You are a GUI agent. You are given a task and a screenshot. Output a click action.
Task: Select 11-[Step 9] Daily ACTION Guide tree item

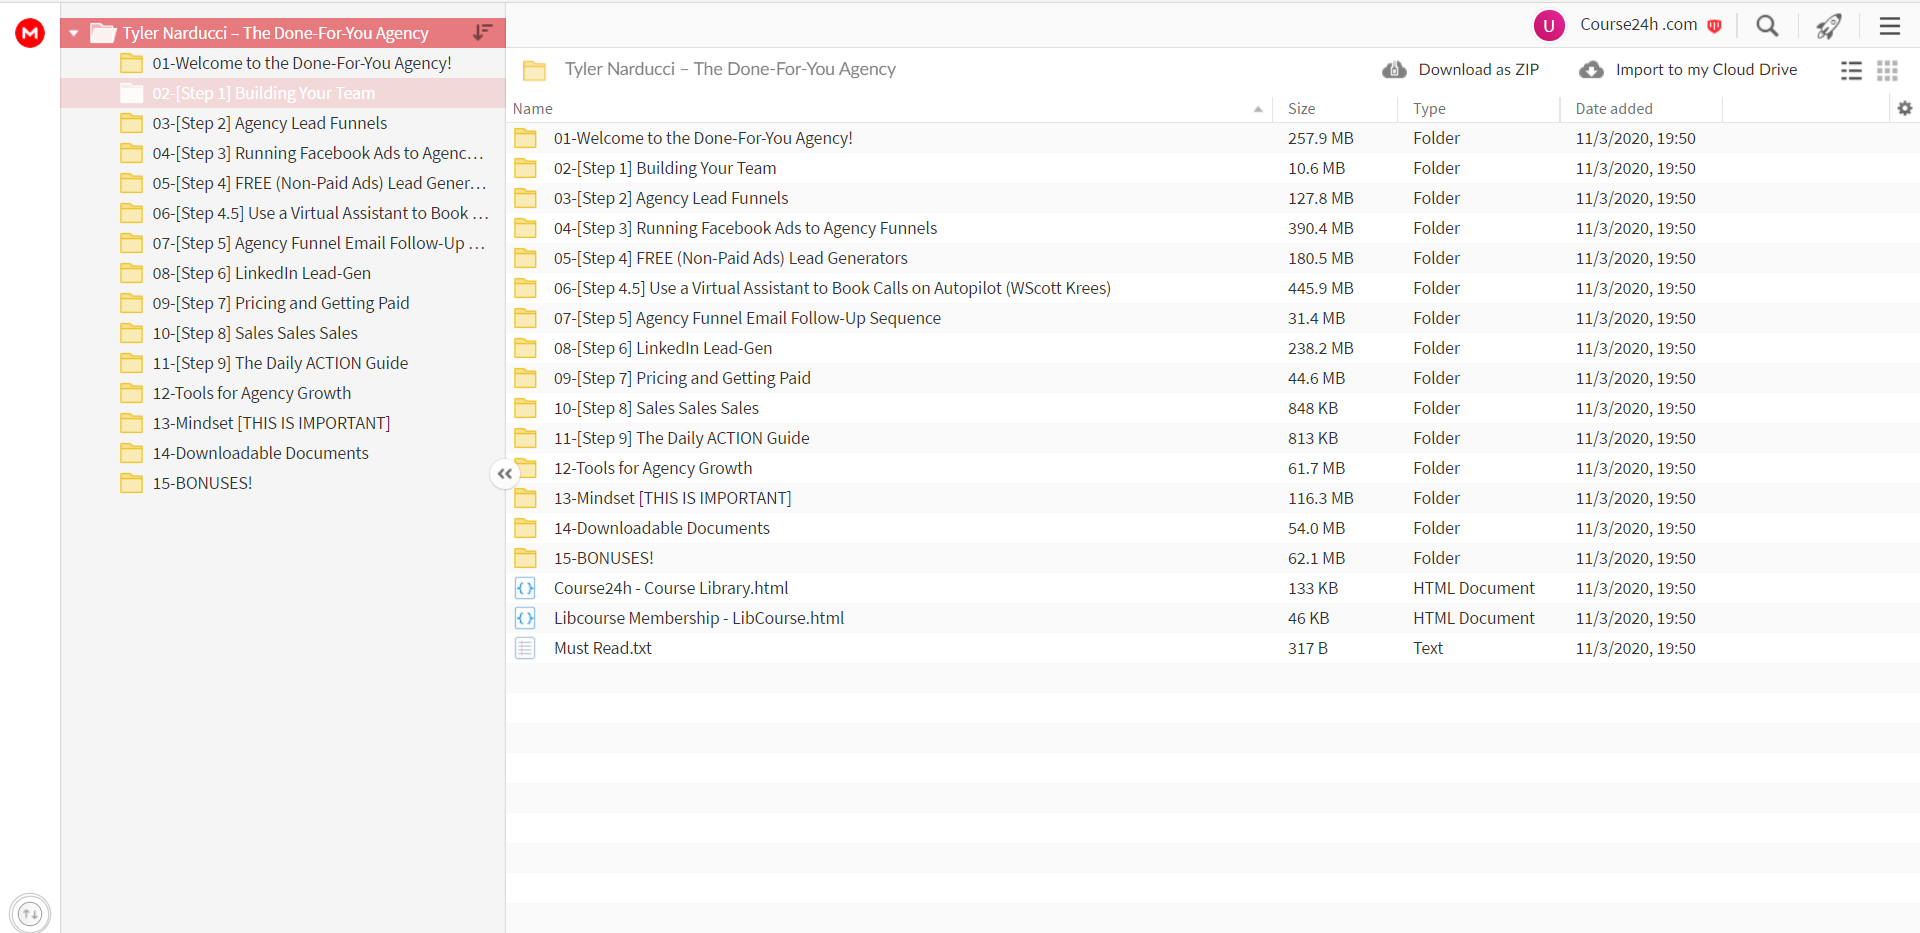click(283, 363)
